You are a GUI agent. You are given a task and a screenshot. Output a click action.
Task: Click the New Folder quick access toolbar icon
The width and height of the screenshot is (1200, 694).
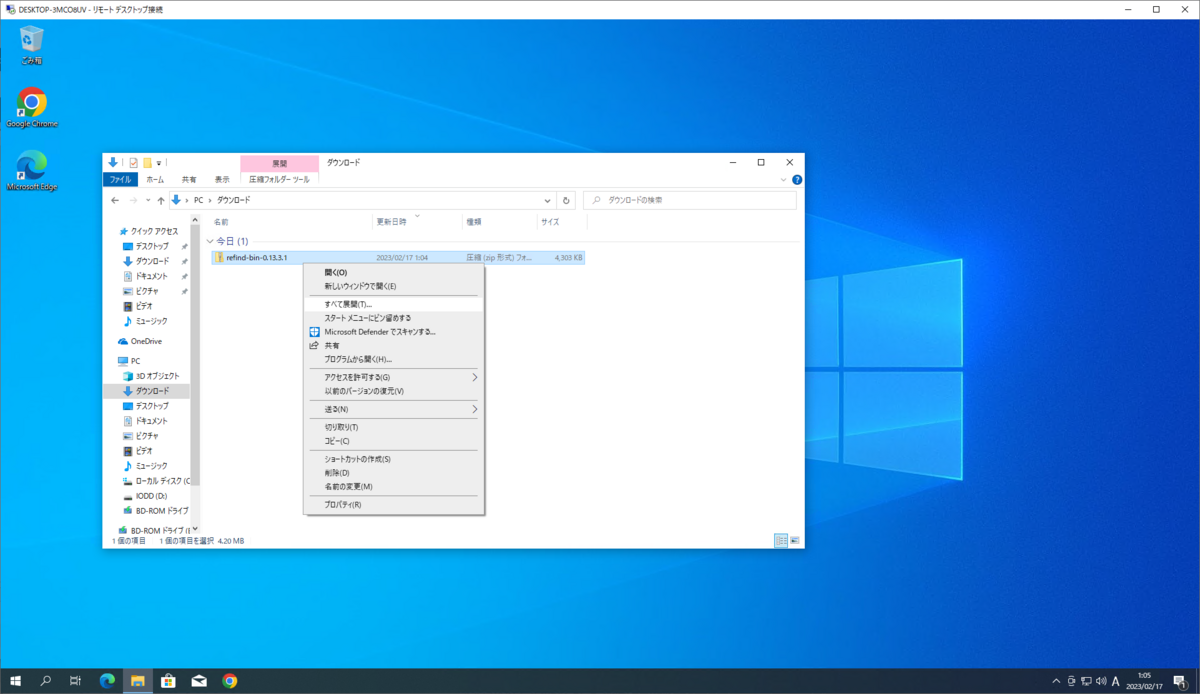pyautogui.click(x=147, y=162)
